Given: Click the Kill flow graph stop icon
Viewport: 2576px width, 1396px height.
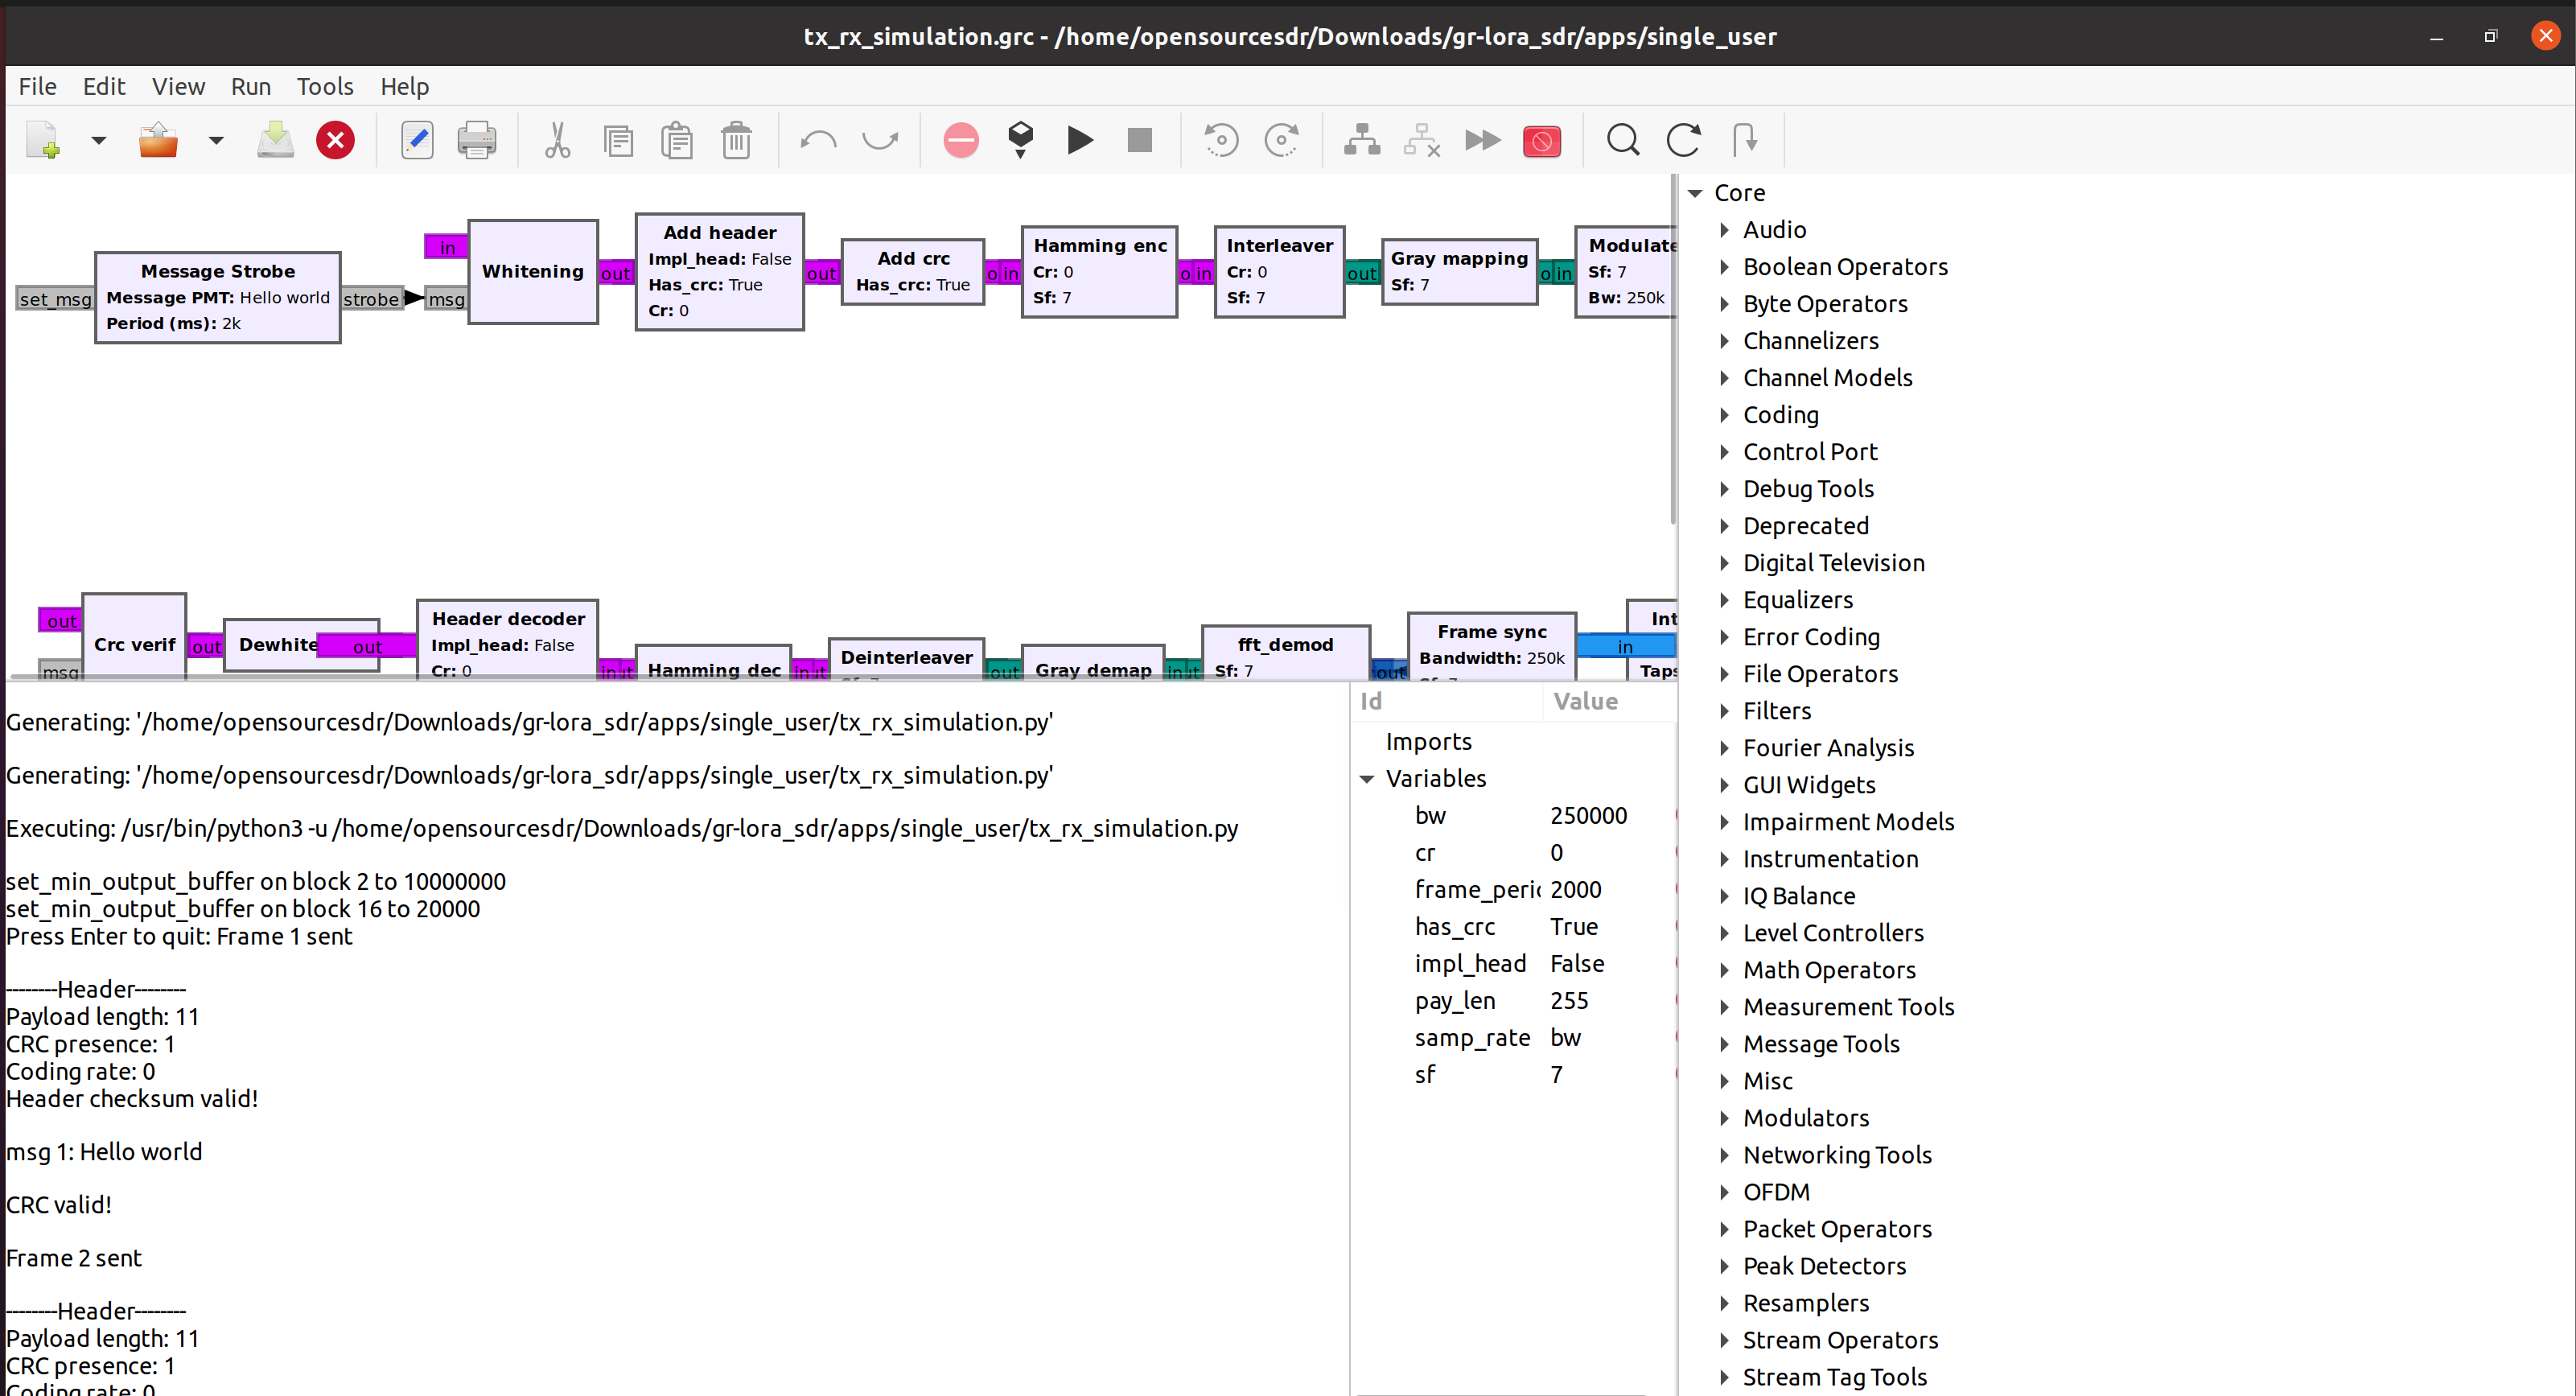Looking at the screenshot, I should pos(1139,140).
